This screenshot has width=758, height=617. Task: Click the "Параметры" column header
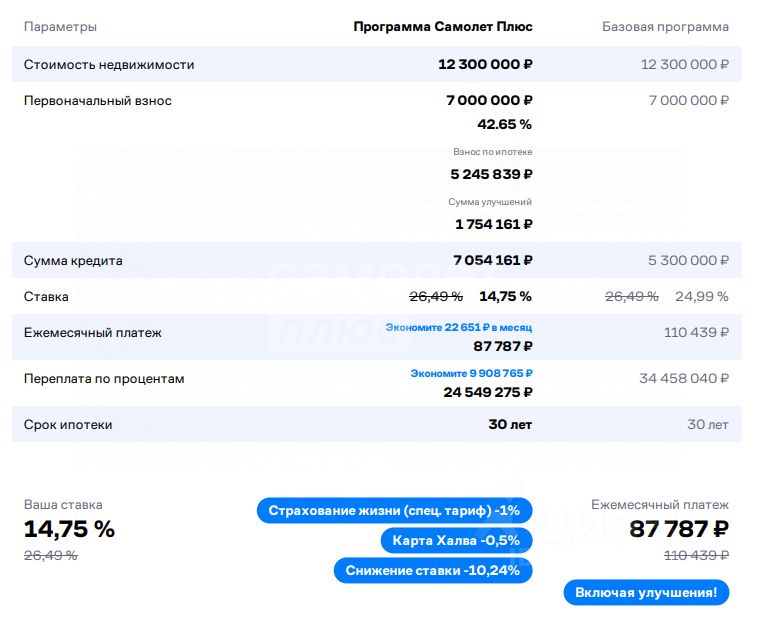tap(60, 27)
